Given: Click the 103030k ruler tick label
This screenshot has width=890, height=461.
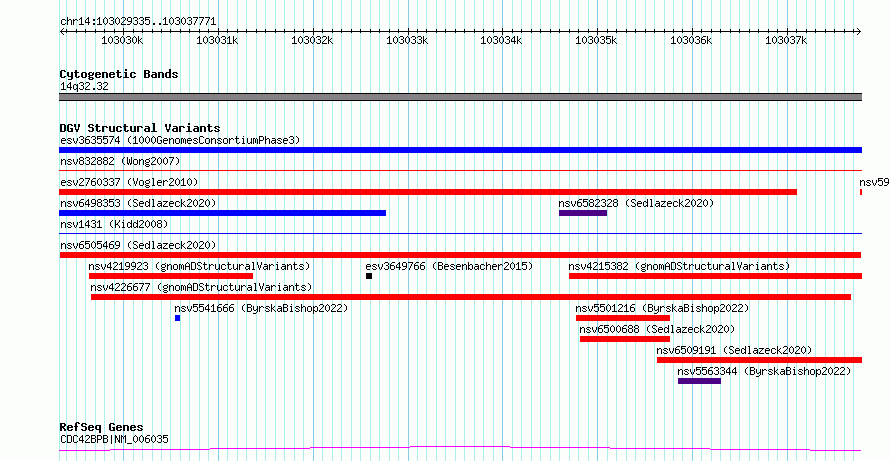Looking at the screenshot, I should coord(122,40).
